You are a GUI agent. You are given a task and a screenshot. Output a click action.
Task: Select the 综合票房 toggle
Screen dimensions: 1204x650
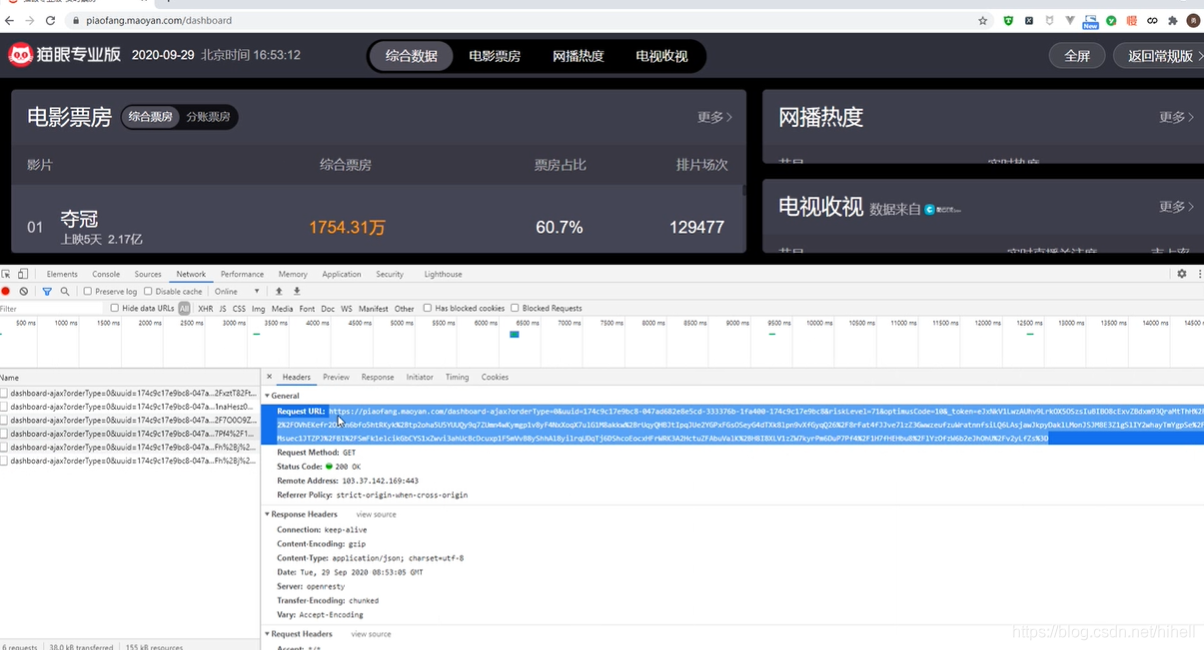151,117
